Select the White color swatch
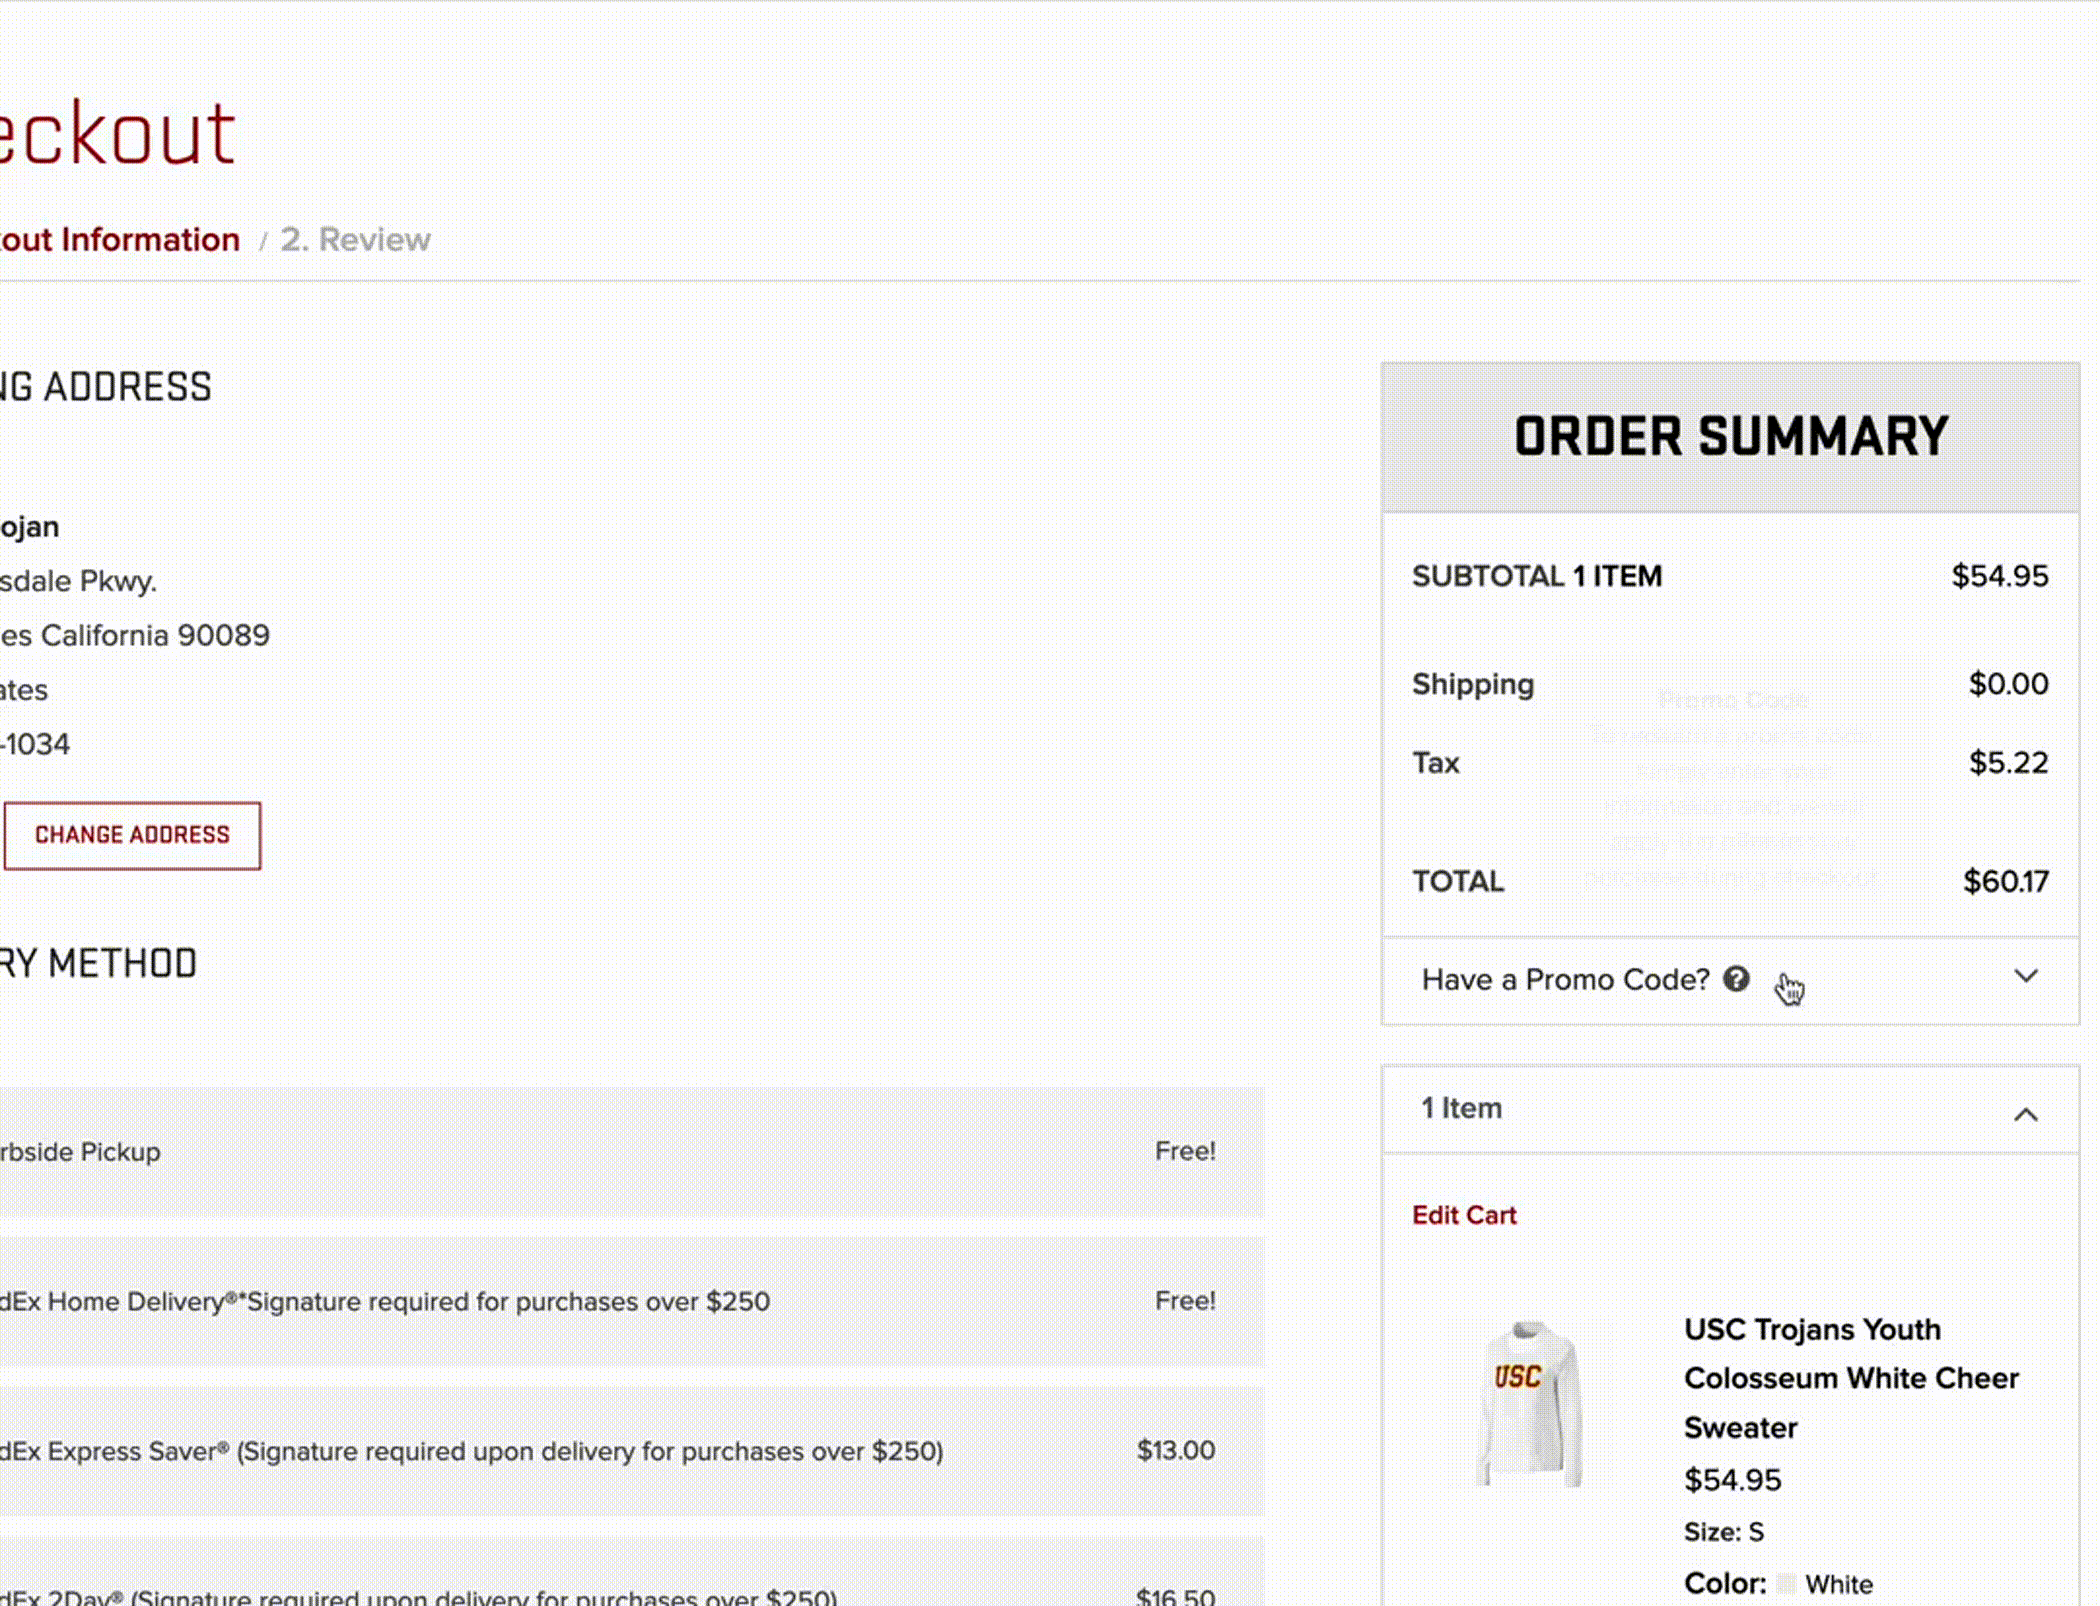Image resolution: width=2100 pixels, height=1606 pixels. click(1786, 1584)
